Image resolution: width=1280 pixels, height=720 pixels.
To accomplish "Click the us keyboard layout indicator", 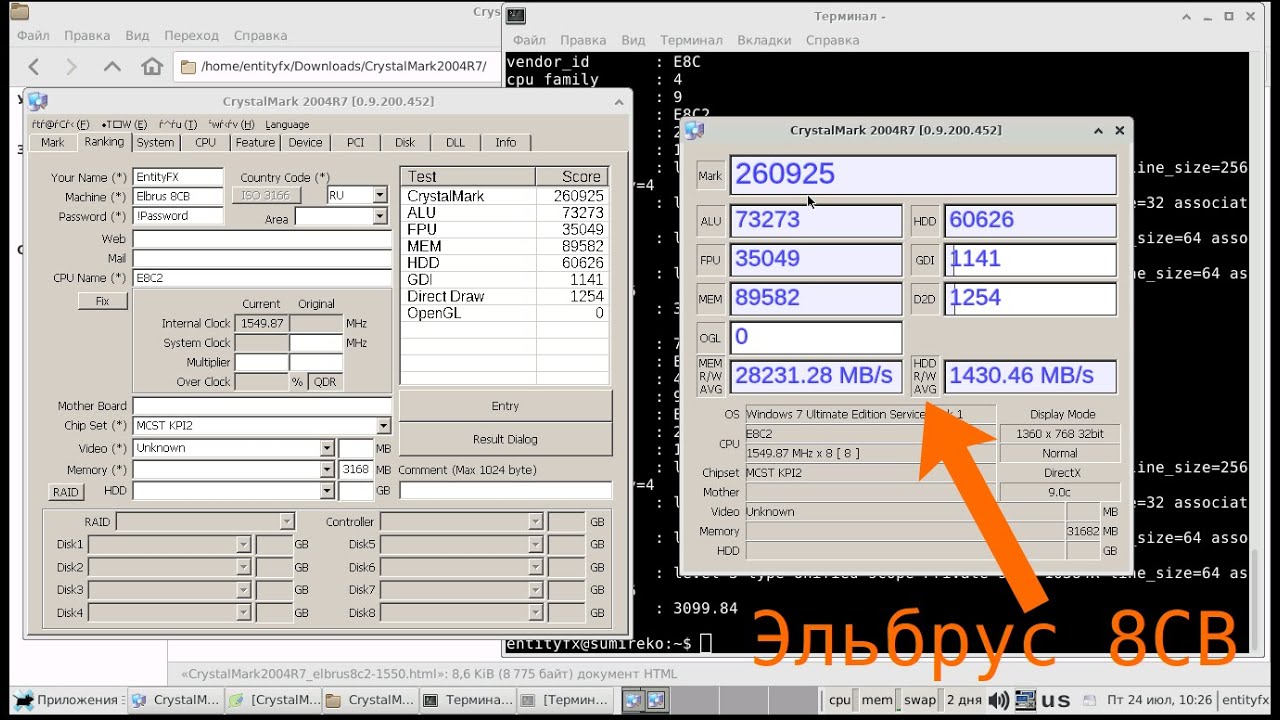I will click(1056, 700).
